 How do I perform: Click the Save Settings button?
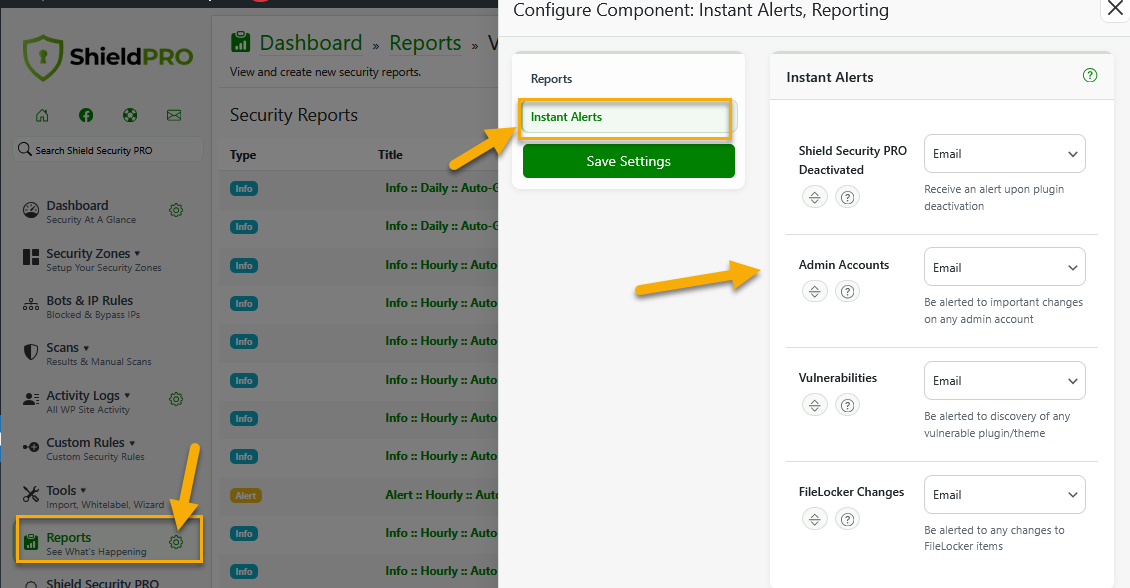(628, 161)
